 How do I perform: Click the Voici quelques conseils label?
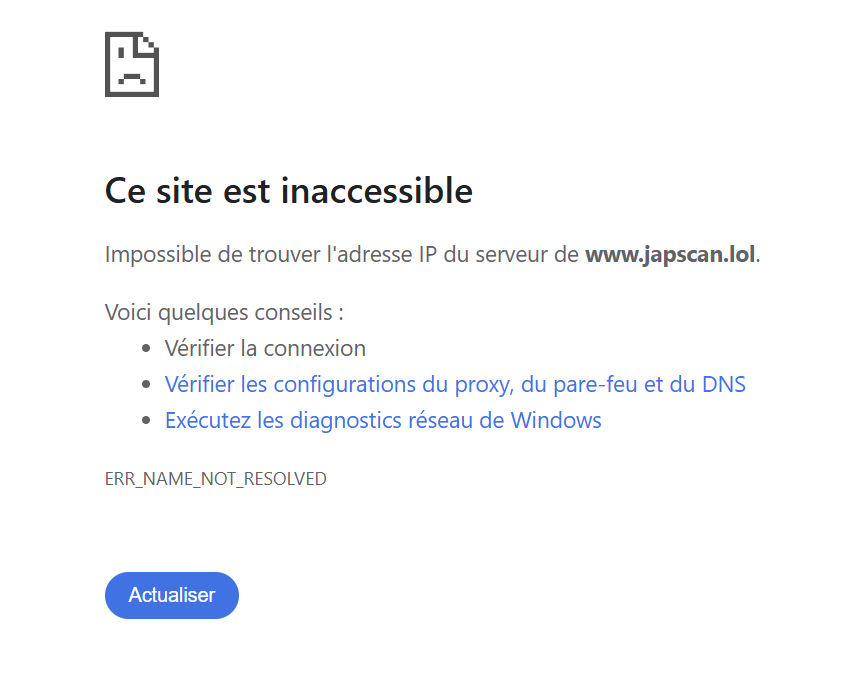[224, 313]
